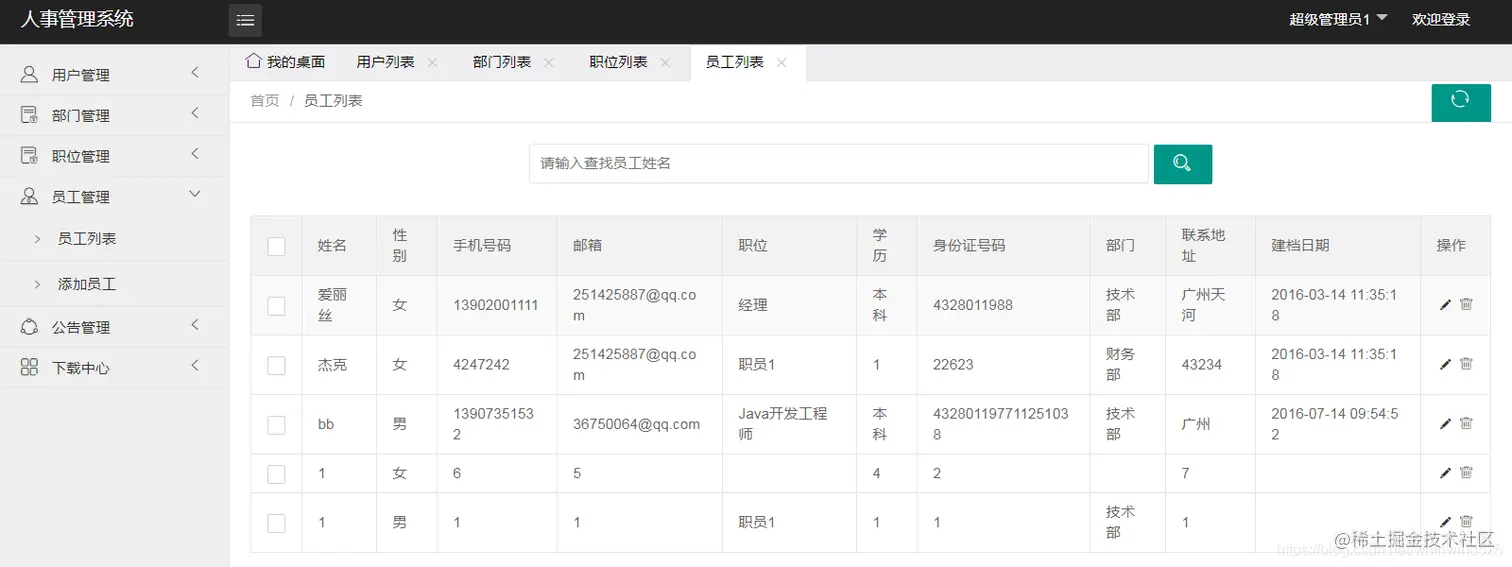Expand 下载中心 menu chevron
The height and width of the screenshot is (567, 1512).
click(195, 365)
